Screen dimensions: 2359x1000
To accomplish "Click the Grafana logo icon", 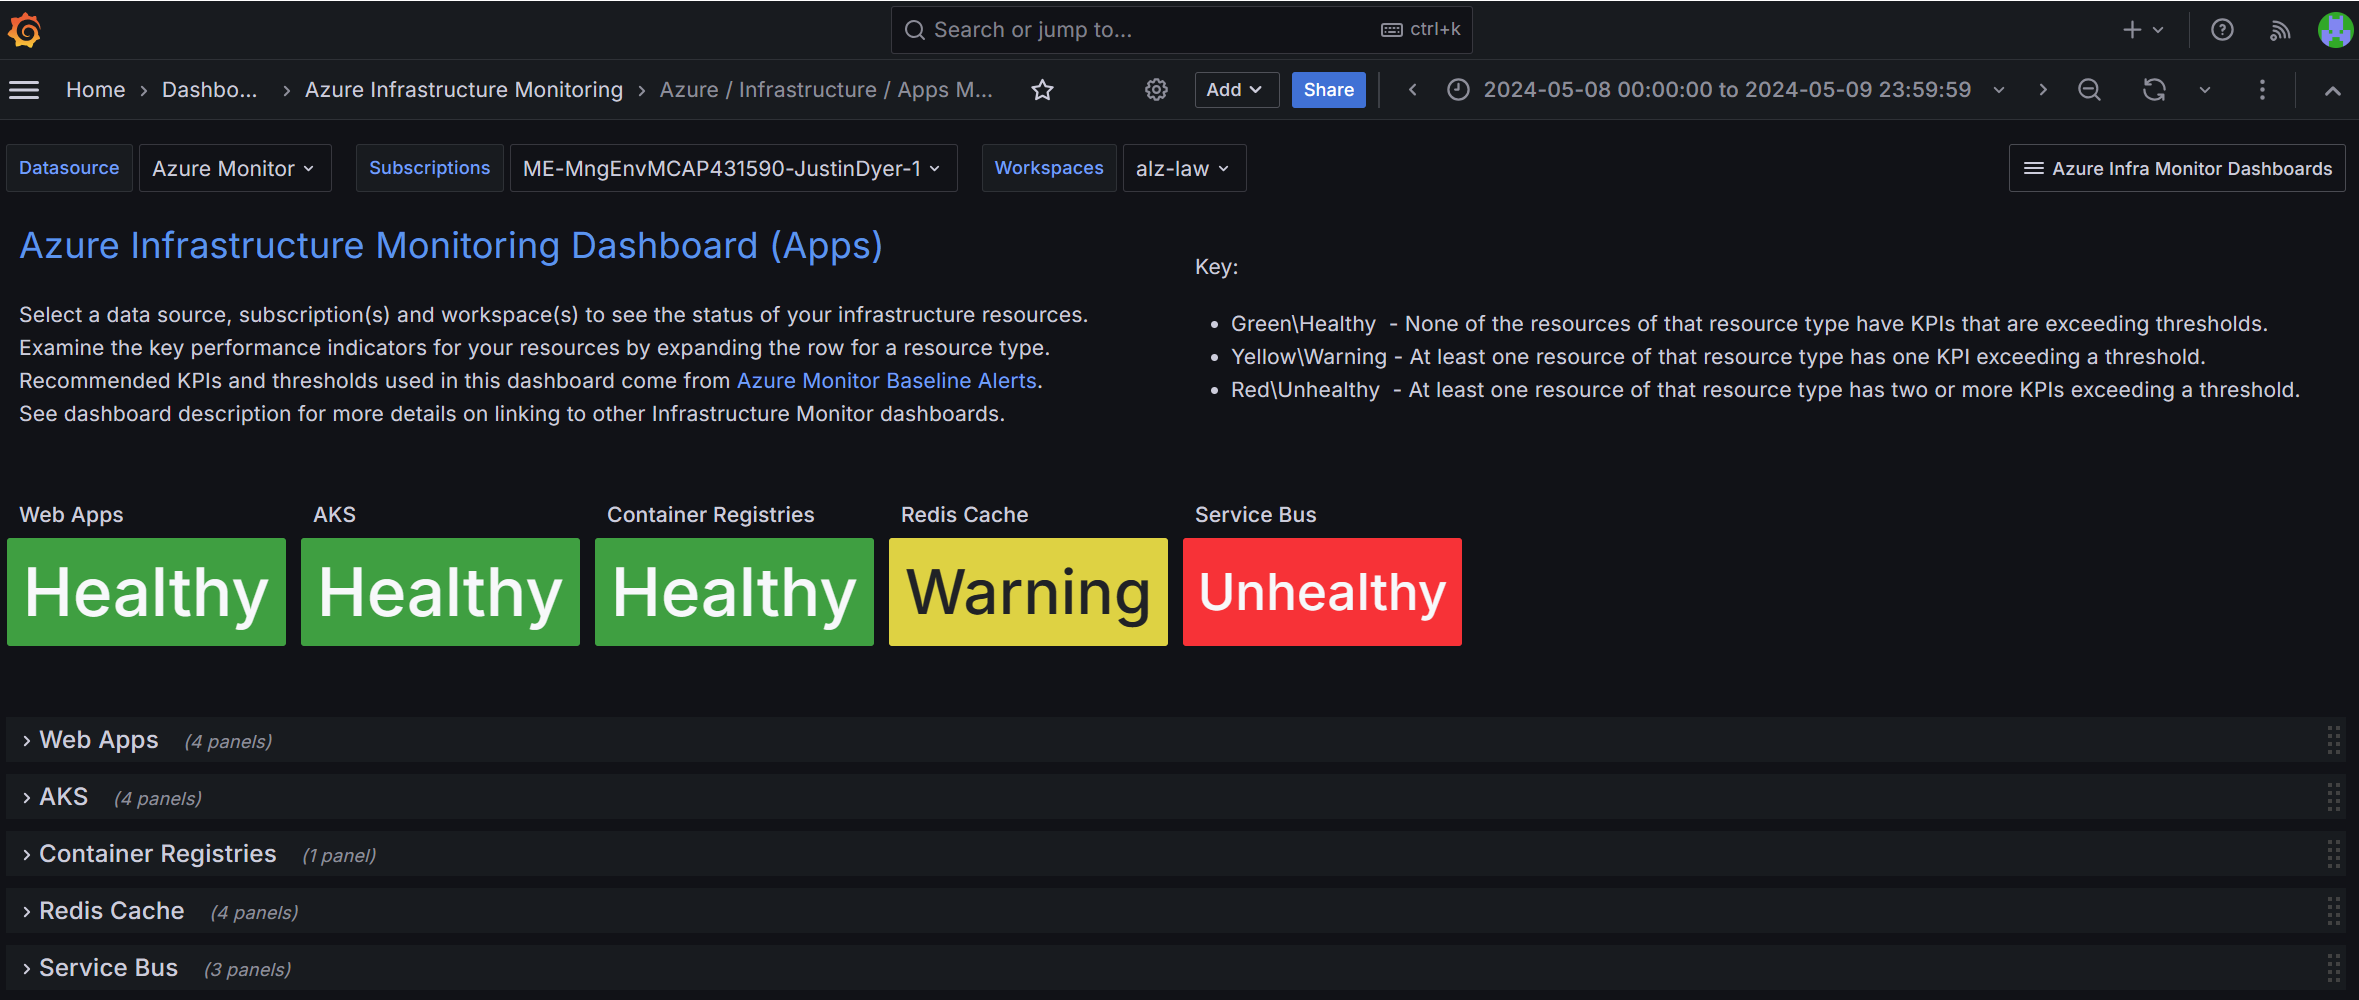I will [x=25, y=30].
